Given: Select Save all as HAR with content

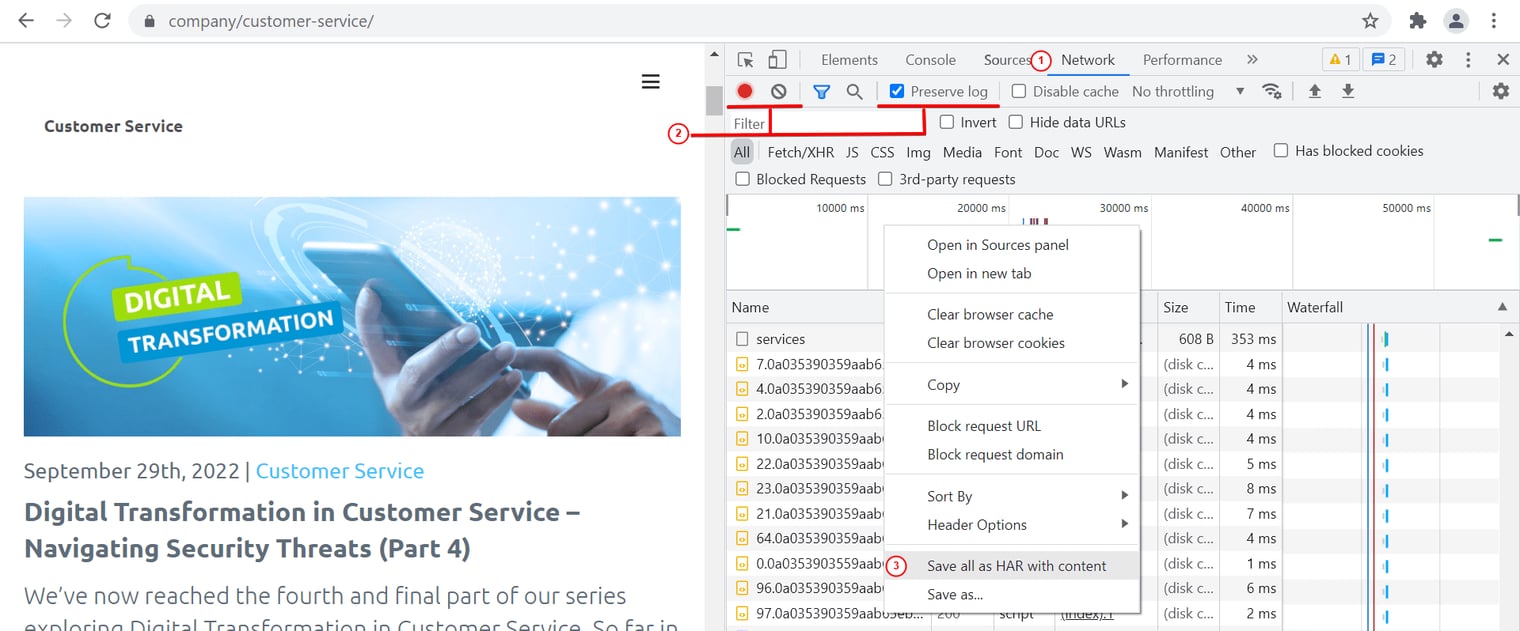Looking at the screenshot, I should (1016, 566).
